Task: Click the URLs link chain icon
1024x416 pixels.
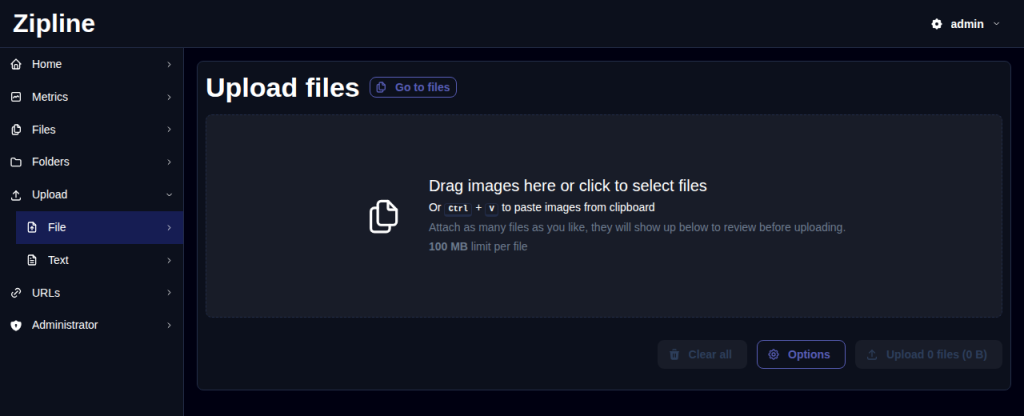Action: coord(16,293)
